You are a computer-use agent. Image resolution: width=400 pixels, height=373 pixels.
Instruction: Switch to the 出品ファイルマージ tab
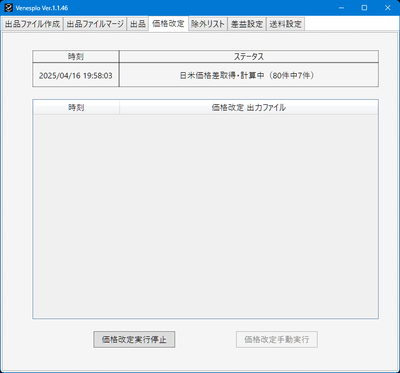pyautogui.click(x=95, y=24)
